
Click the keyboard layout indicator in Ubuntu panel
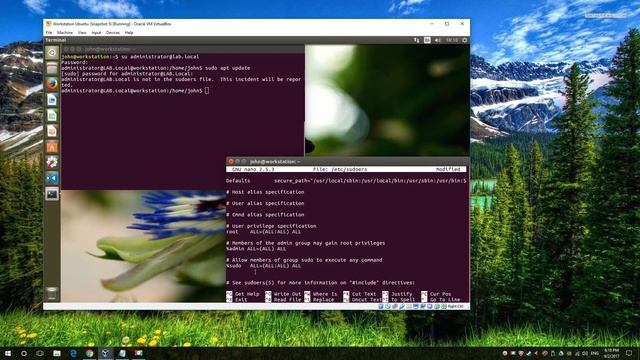[427, 40]
